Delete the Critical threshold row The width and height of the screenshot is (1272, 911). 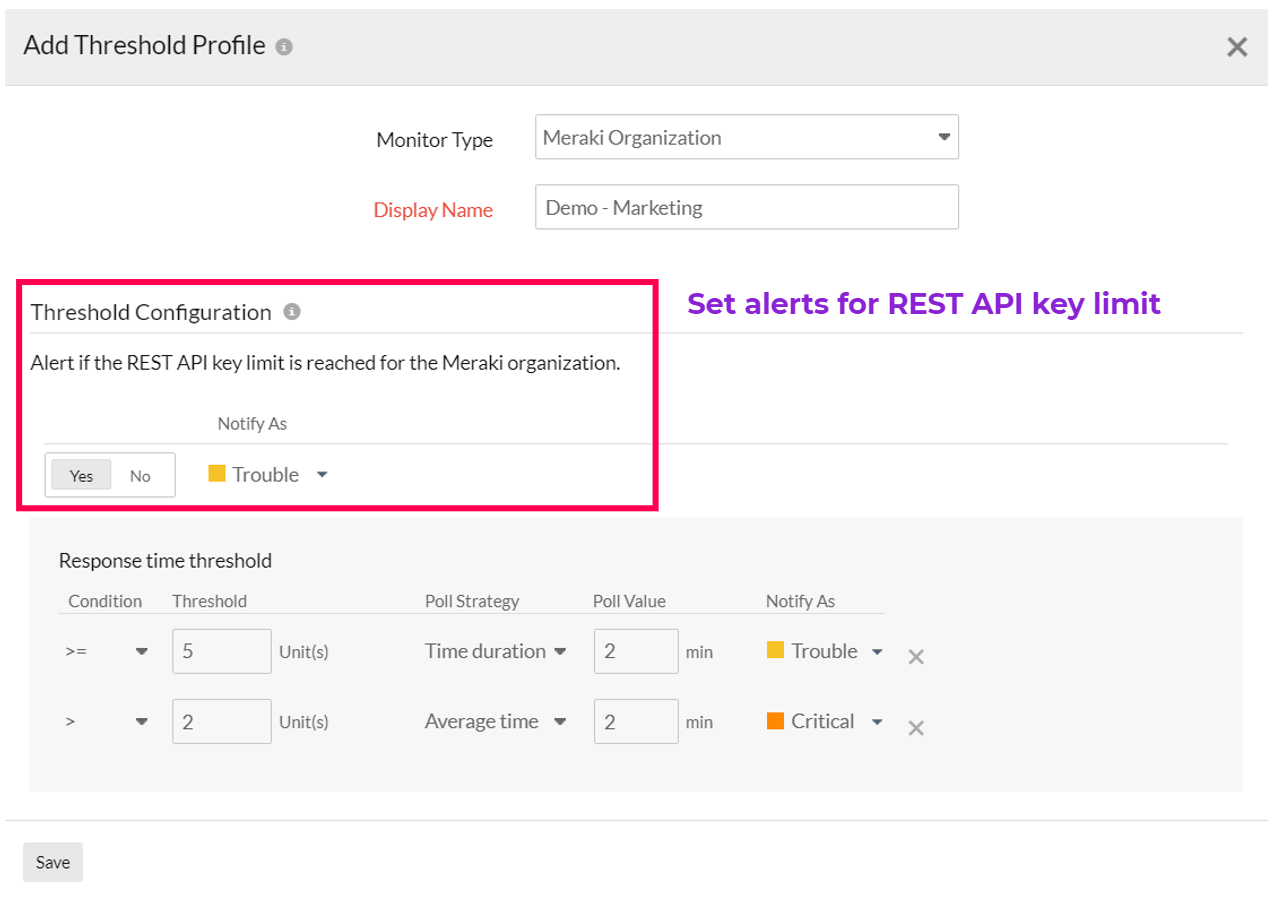(x=915, y=728)
